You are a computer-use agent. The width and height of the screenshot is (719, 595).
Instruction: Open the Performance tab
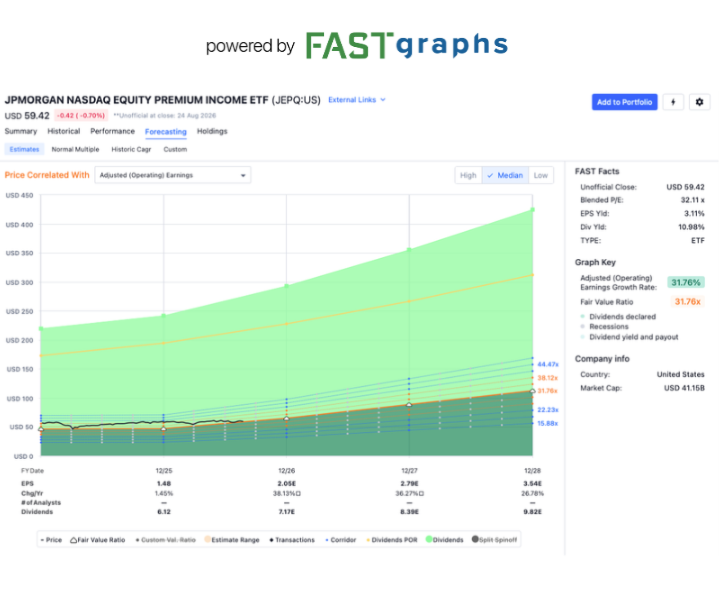112,131
